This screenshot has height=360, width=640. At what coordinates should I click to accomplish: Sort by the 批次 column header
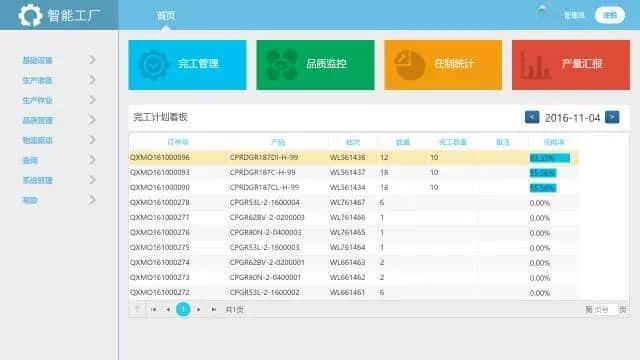[x=353, y=142]
